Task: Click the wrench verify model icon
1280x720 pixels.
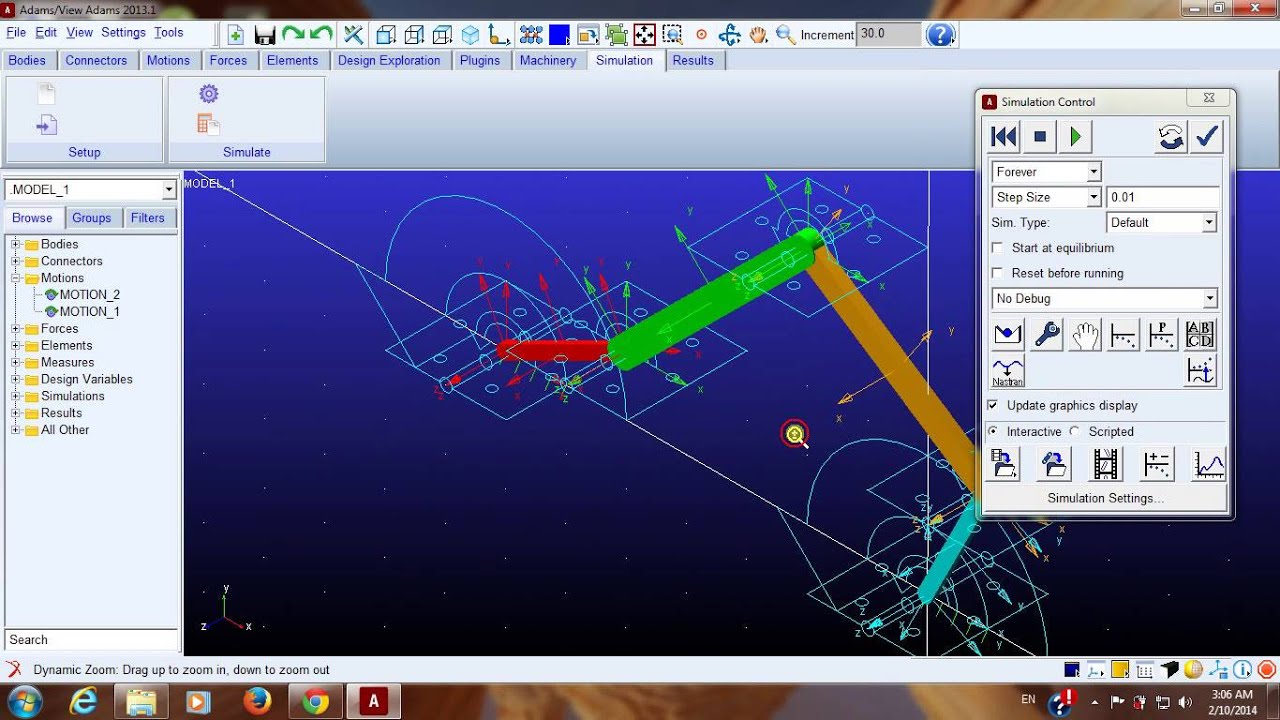Action: pyautogui.click(x=1047, y=334)
